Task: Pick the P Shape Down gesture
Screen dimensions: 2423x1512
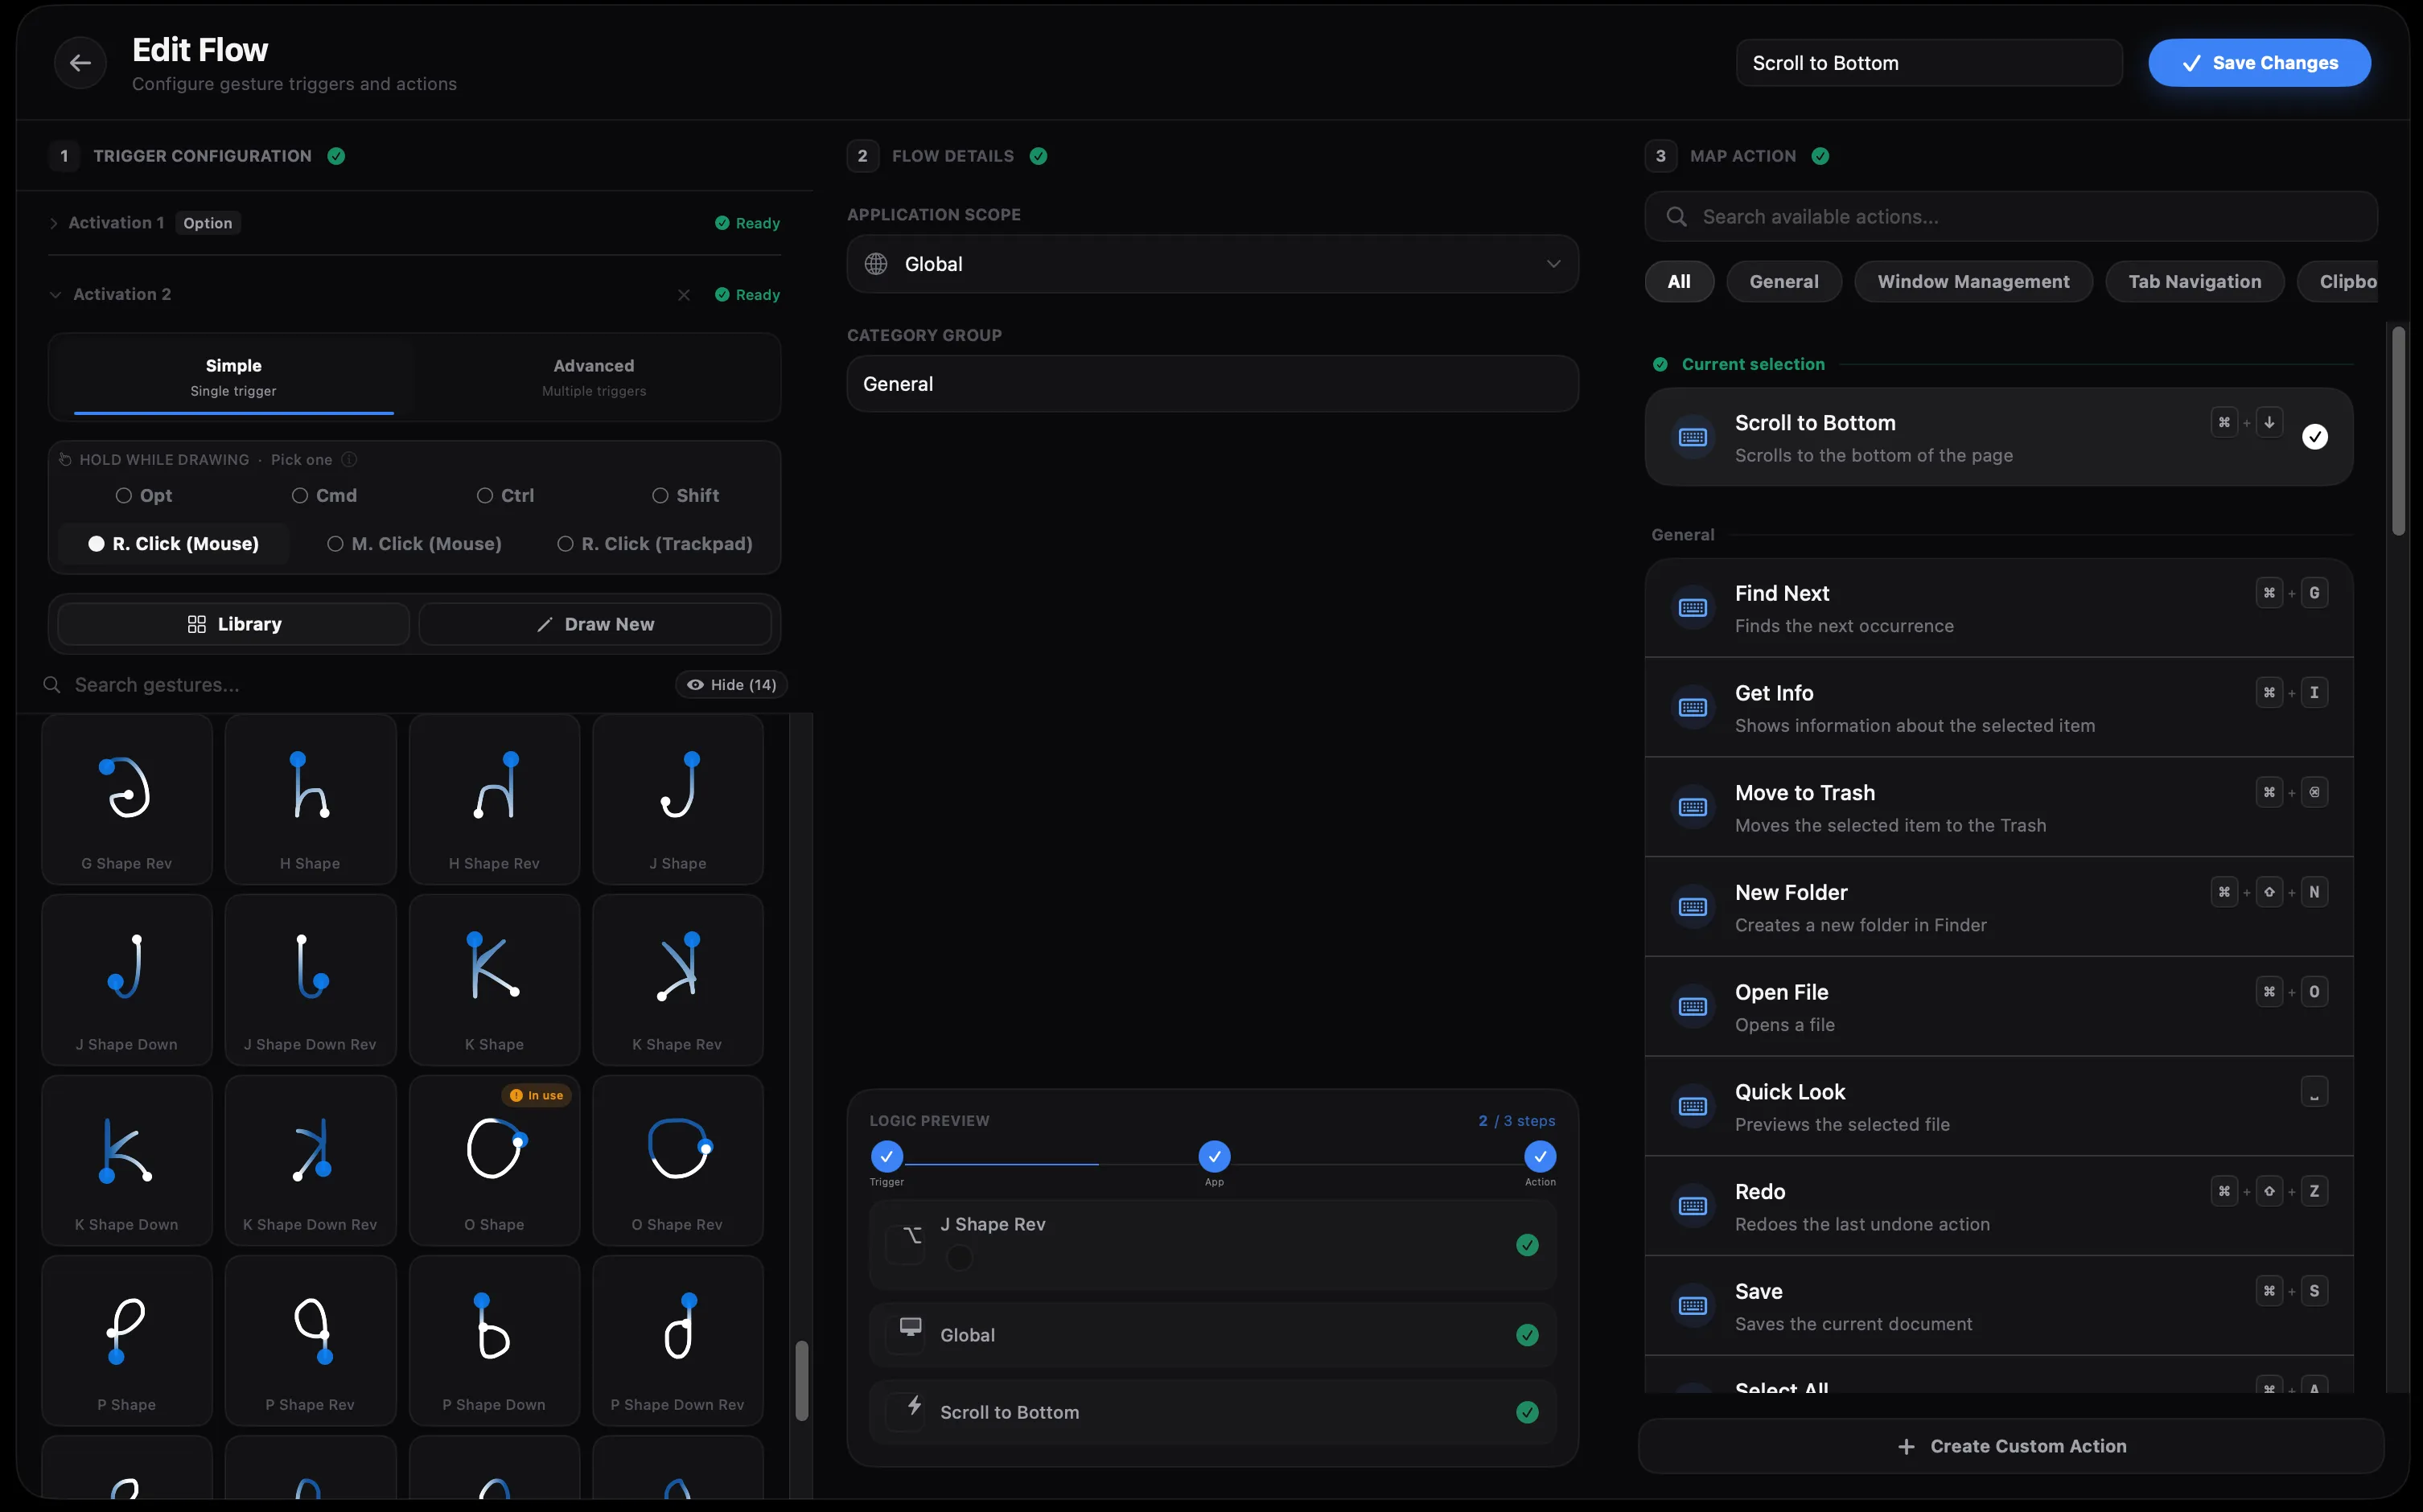Action: 494,1341
